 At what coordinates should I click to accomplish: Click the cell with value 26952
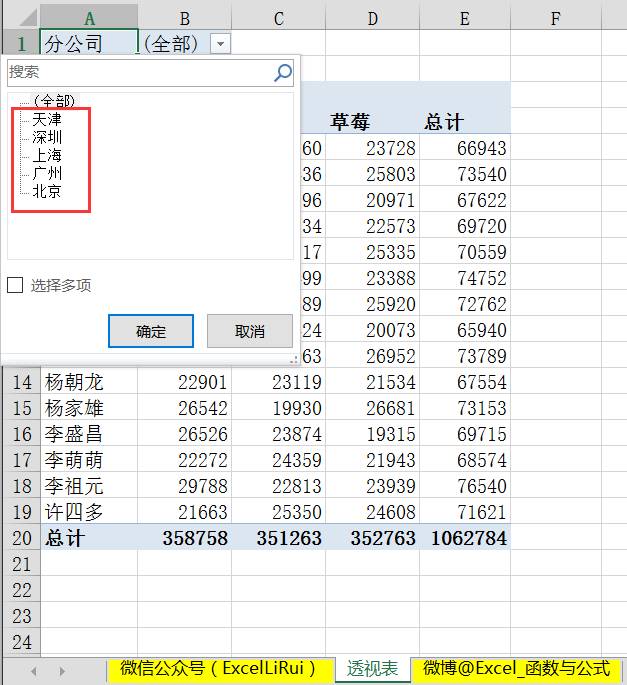373,356
